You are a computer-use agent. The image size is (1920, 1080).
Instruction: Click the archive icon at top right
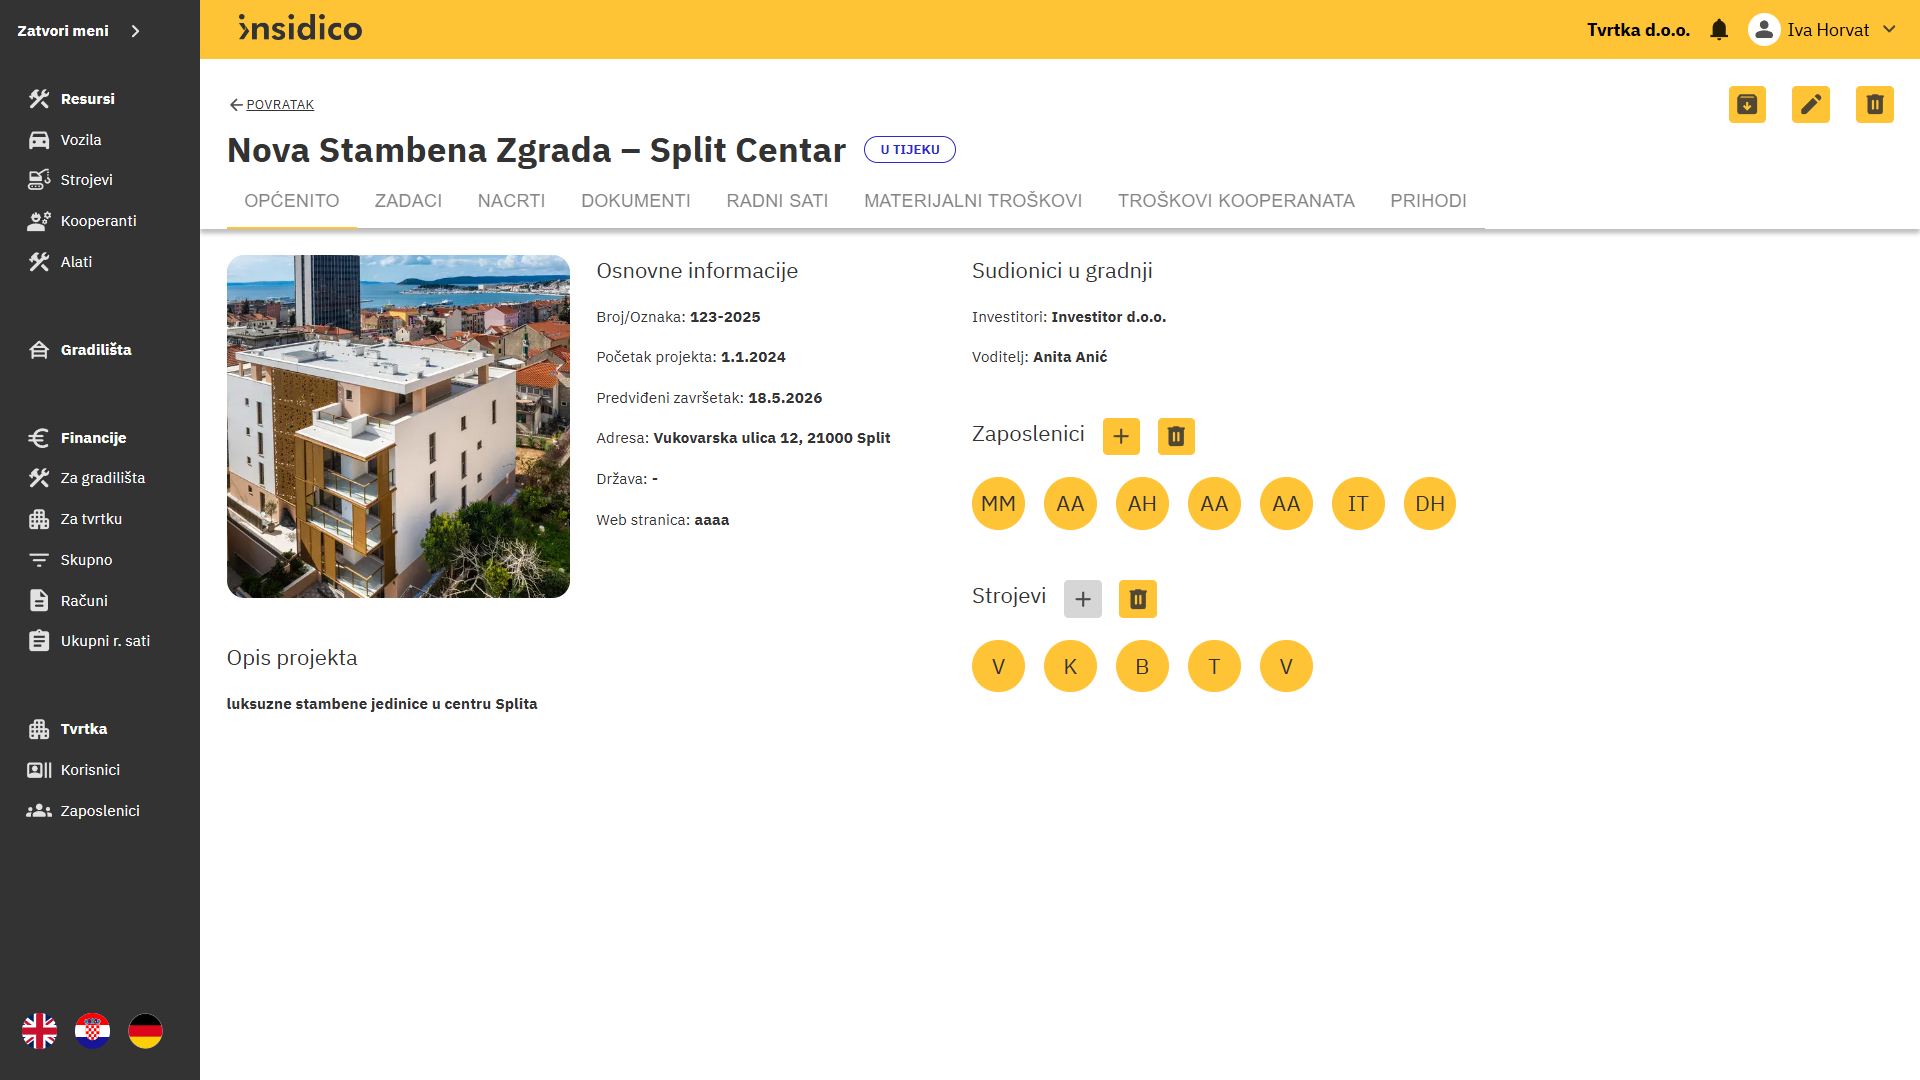(1747, 105)
